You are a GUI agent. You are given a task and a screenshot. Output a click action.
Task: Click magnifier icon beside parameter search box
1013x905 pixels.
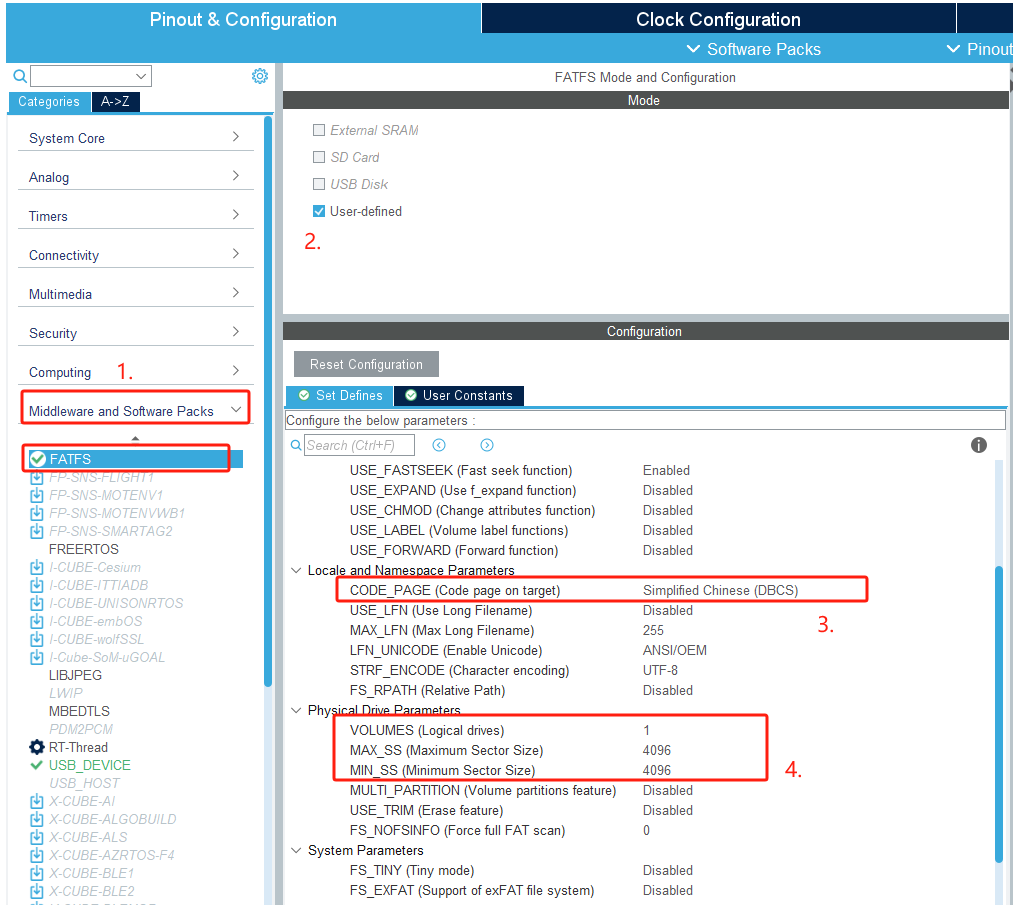[x=296, y=445]
